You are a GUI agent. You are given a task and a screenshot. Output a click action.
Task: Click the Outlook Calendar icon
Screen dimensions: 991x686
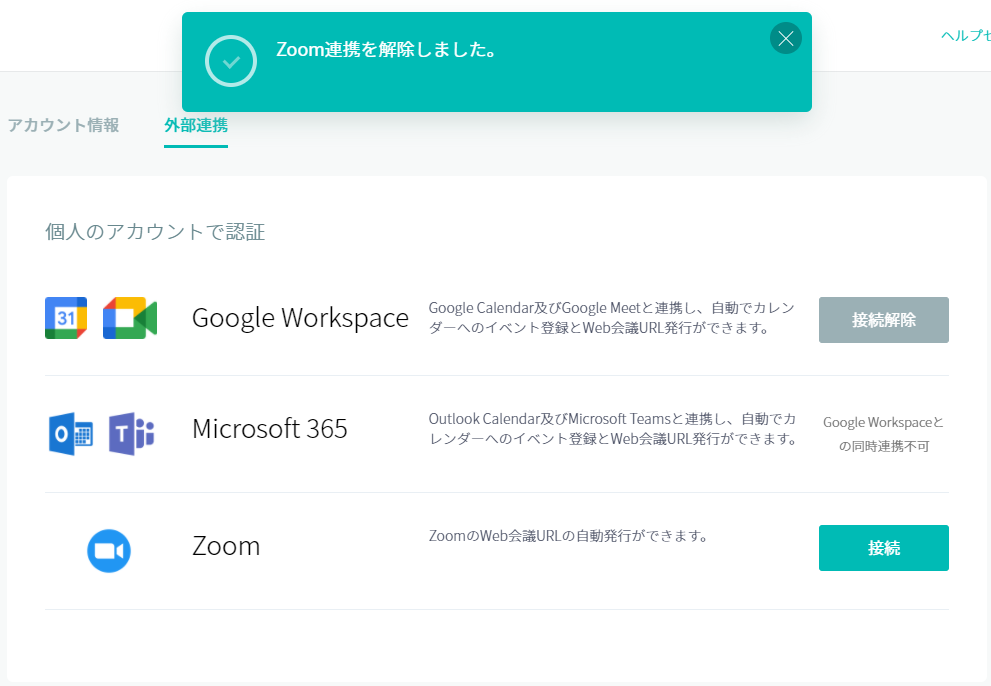70,434
